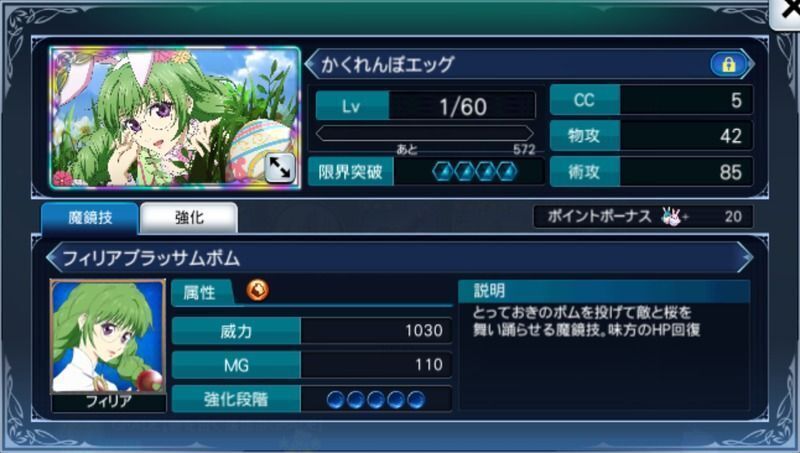Click right chevron of フィリアブラッサムボム header
Image resolution: width=800 pixels, height=453 pixels.
click(746, 258)
